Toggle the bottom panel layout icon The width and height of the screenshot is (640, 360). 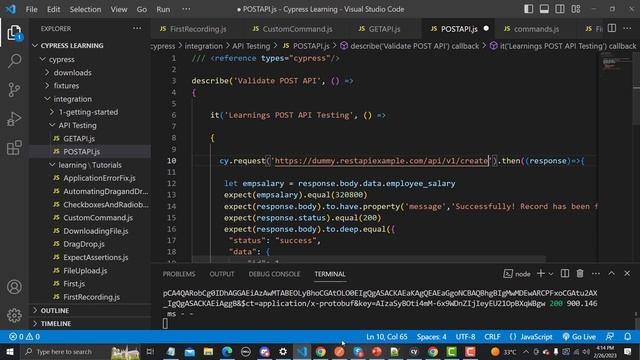tap(544, 9)
